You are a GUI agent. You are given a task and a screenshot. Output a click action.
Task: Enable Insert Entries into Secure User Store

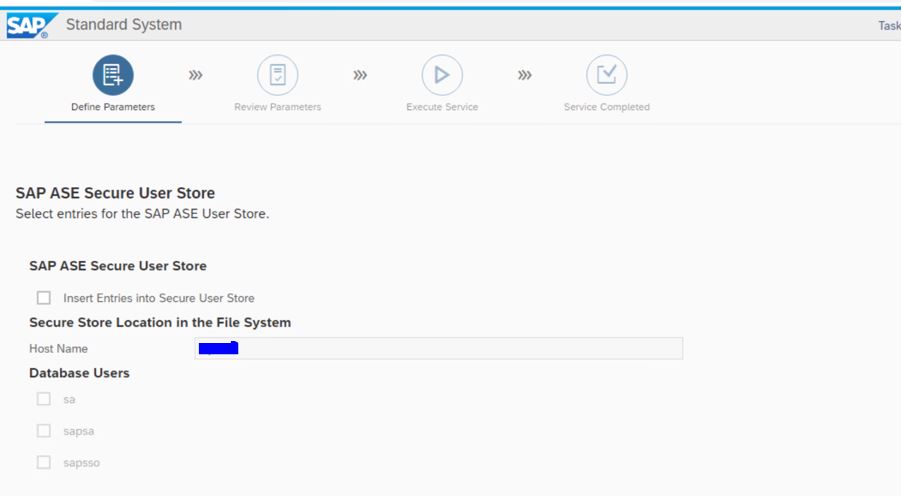click(x=44, y=298)
